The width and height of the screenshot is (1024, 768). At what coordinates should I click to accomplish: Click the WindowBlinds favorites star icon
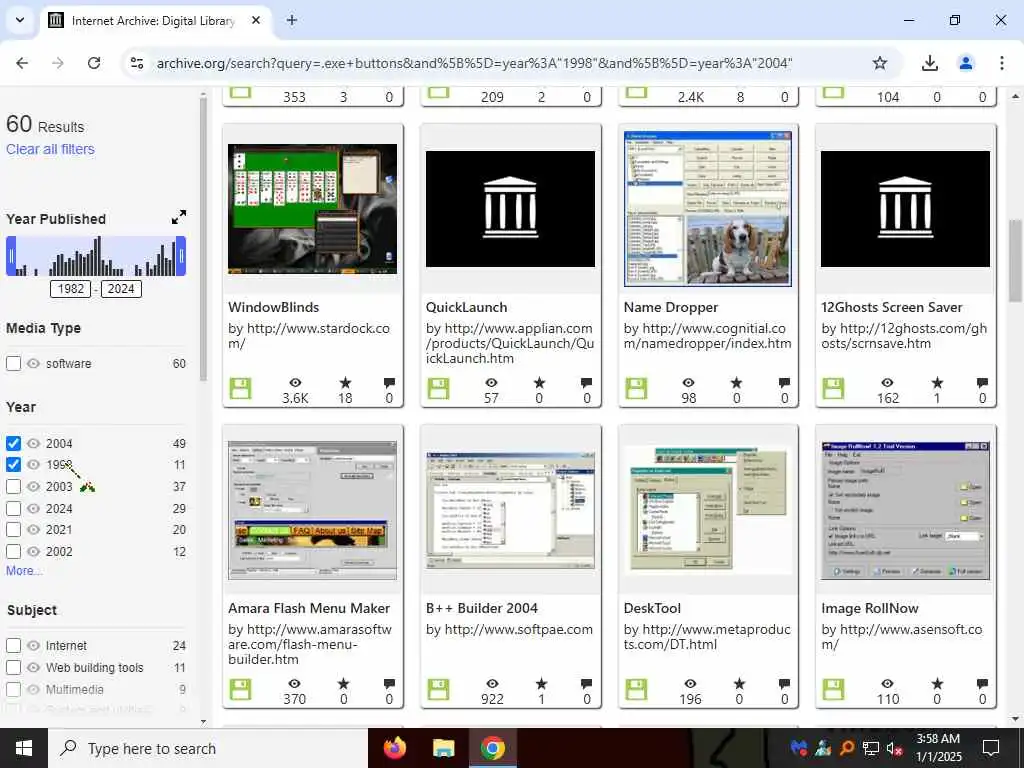(x=345, y=383)
